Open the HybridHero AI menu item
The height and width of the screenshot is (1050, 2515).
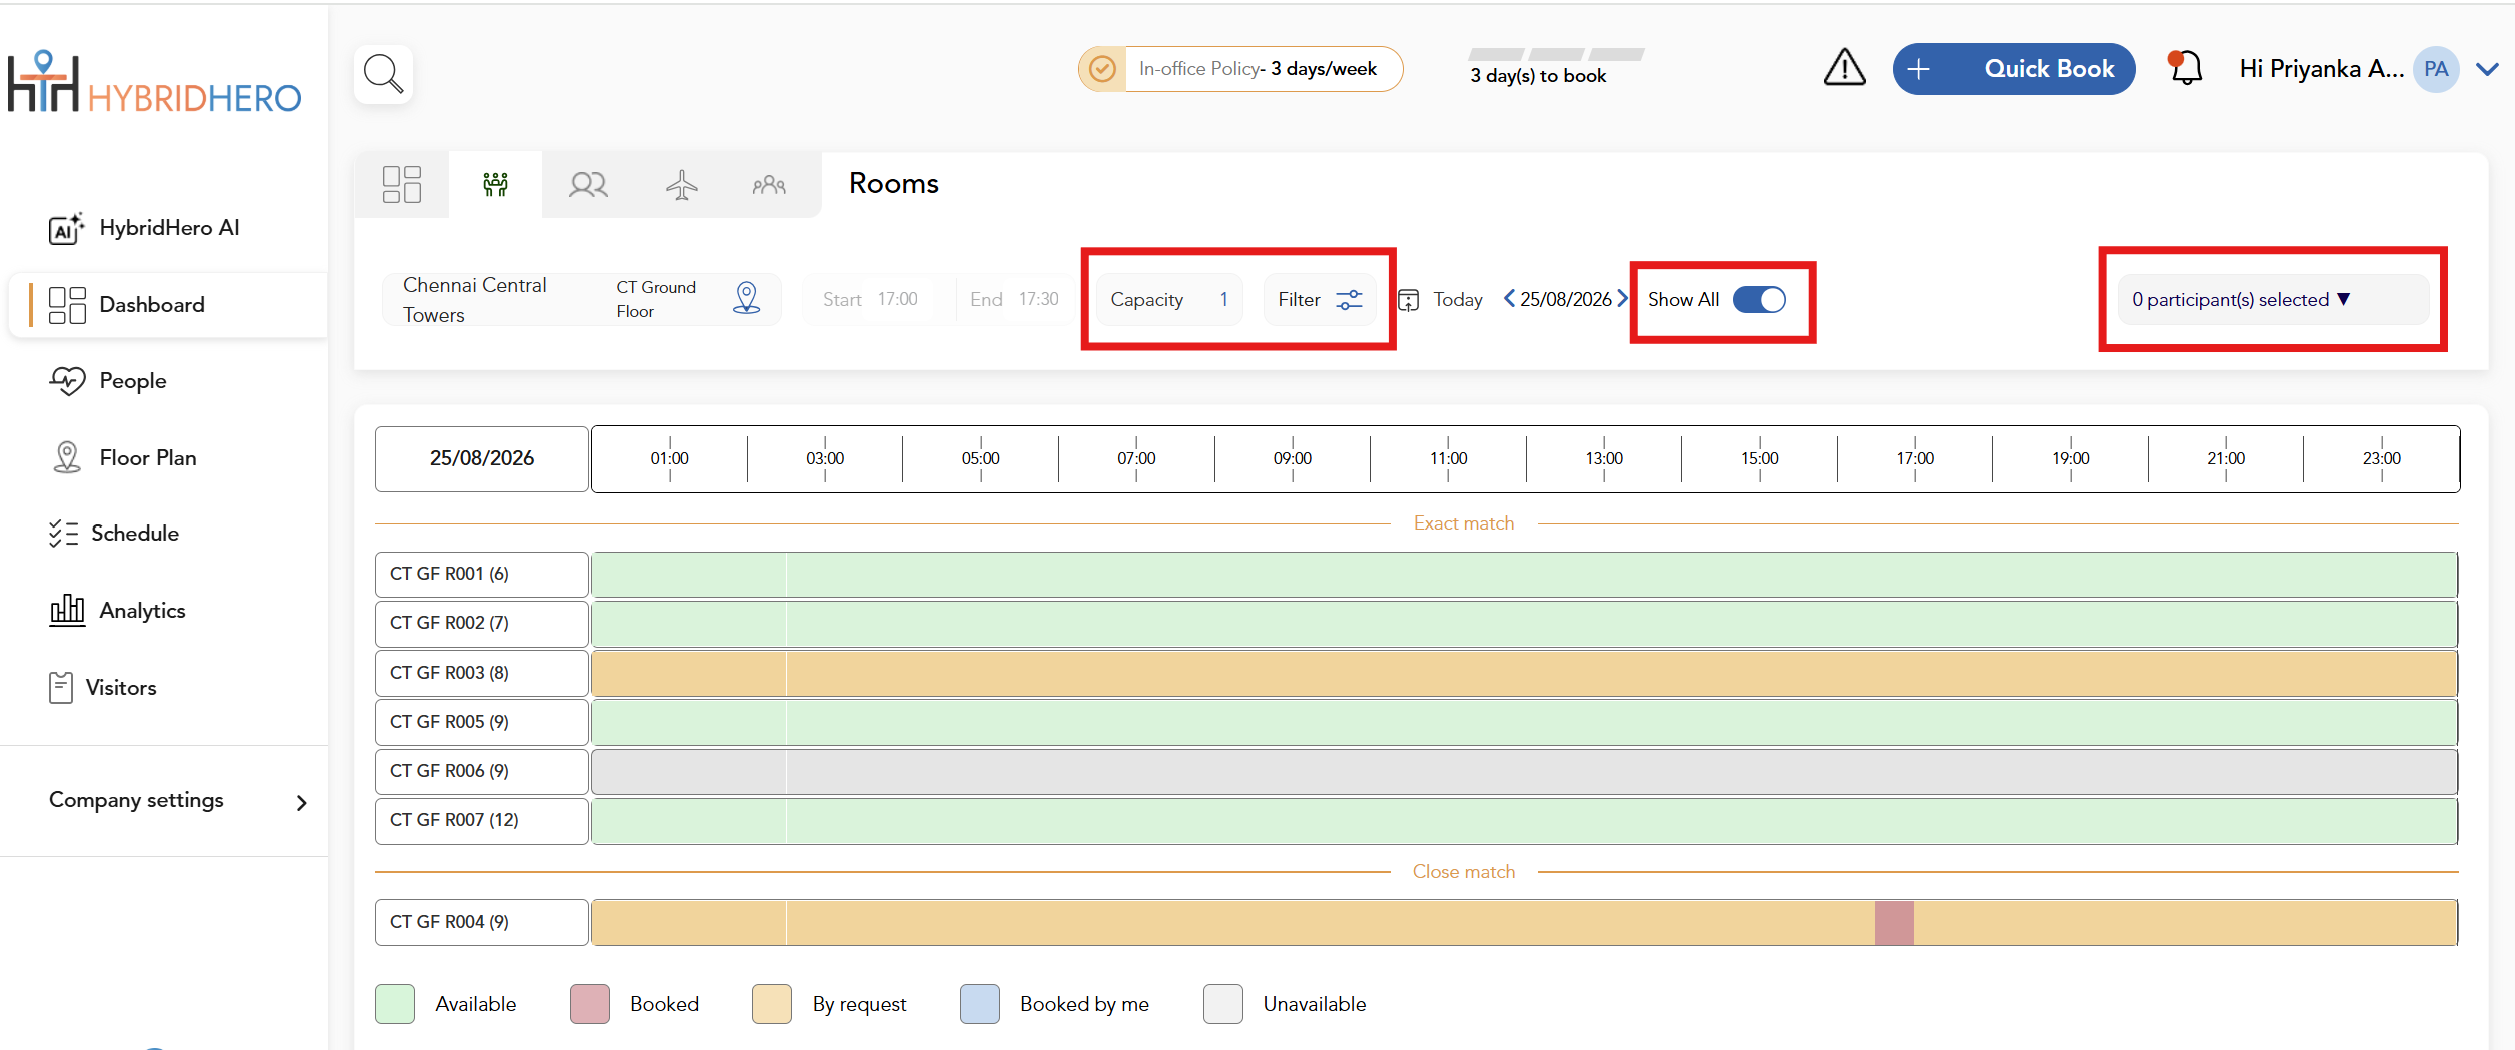(x=170, y=228)
